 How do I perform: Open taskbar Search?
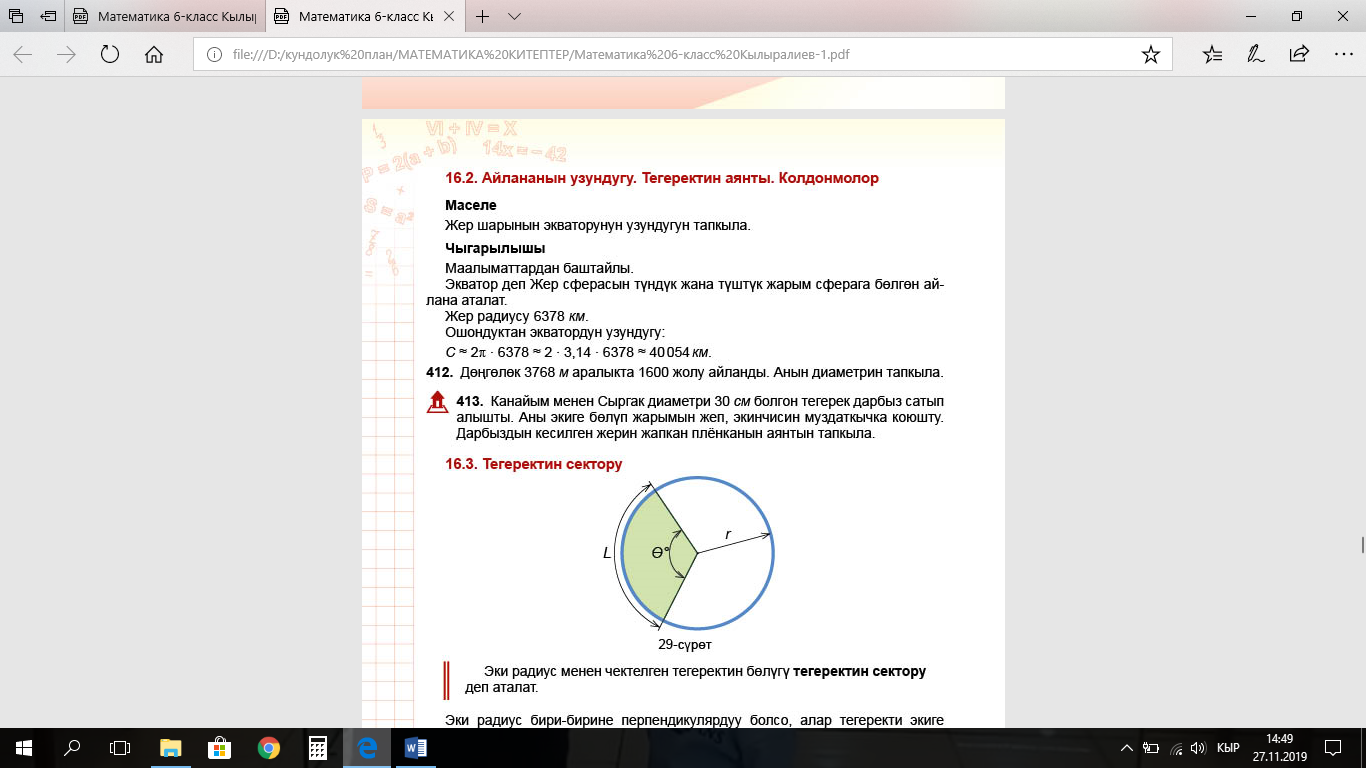pyautogui.click(x=72, y=747)
